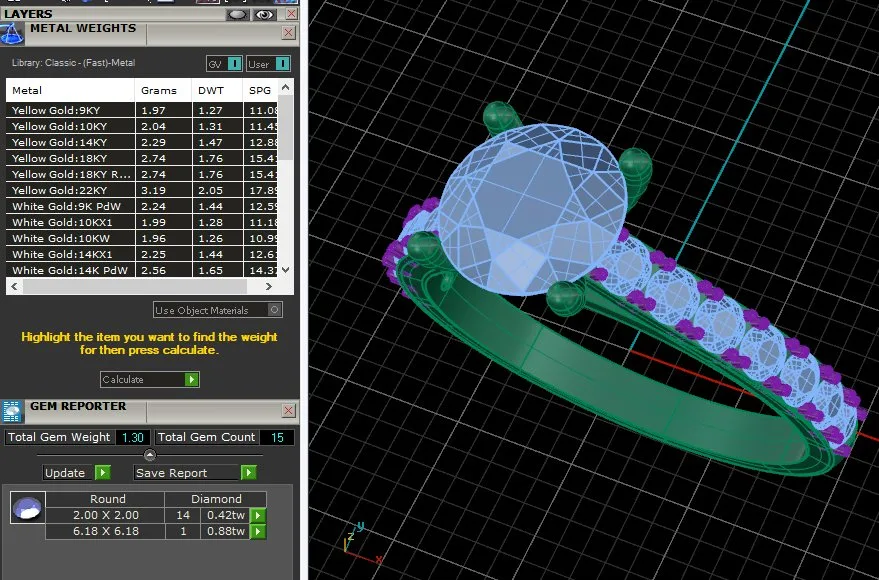Click green arrow beside 0.88tw gem row
The width and height of the screenshot is (879, 580).
257,531
